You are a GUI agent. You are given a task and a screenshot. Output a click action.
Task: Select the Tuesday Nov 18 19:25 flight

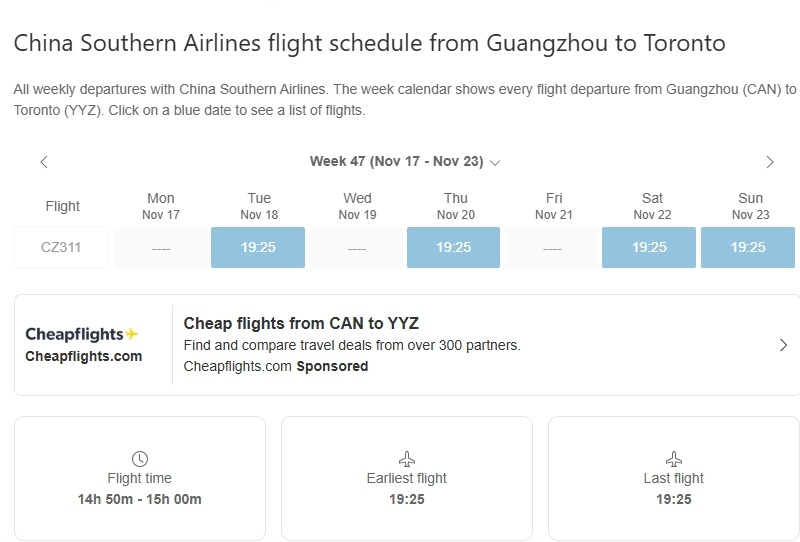click(258, 248)
